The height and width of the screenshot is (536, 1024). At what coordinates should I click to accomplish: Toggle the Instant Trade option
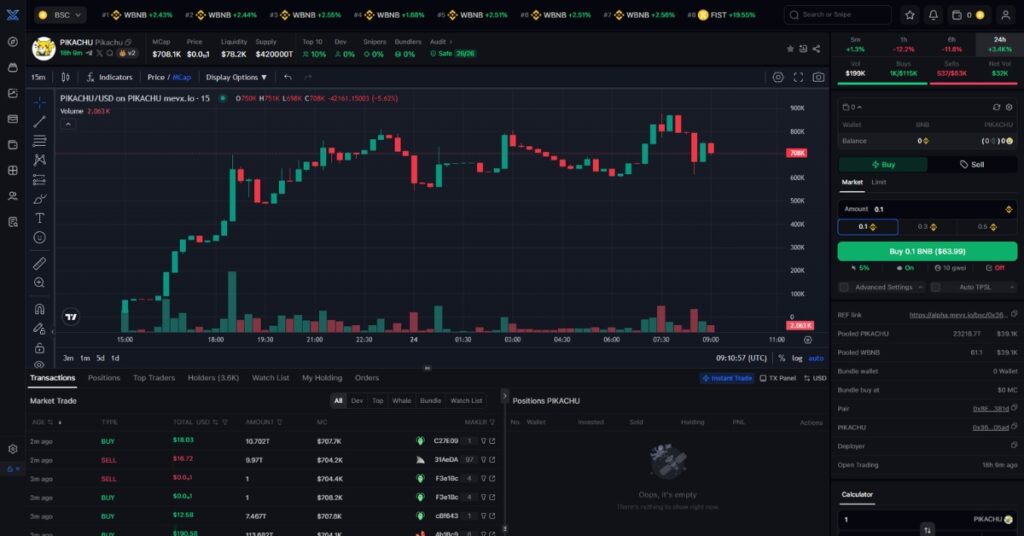point(727,378)
